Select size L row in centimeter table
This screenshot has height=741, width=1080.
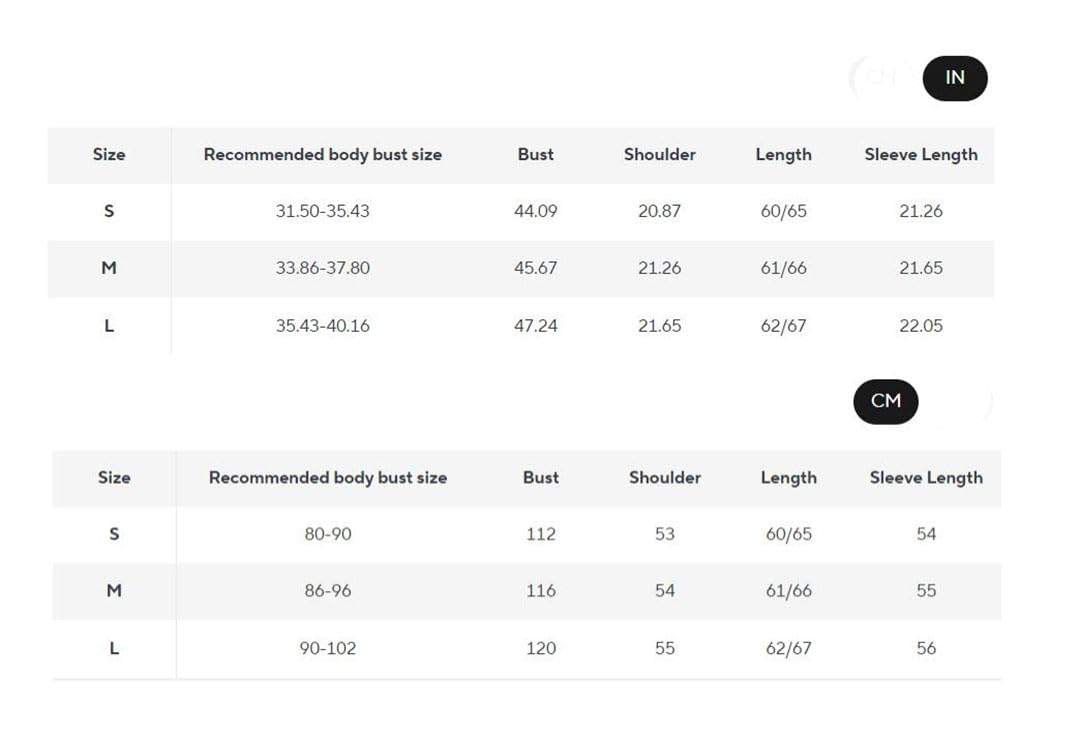(x=527, y=649)
